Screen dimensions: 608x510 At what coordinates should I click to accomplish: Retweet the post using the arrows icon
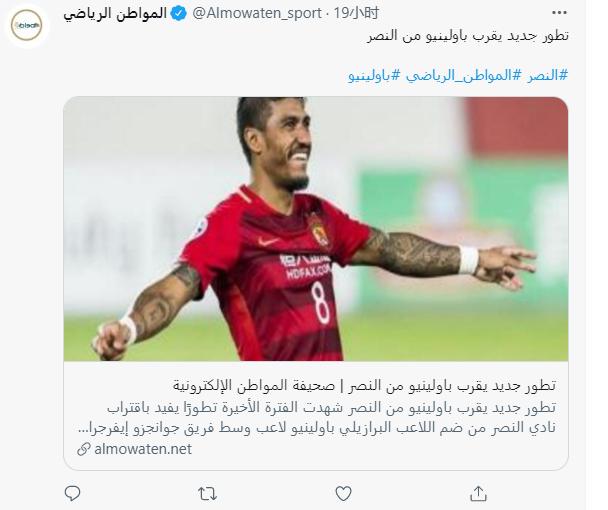coord(207,494)
